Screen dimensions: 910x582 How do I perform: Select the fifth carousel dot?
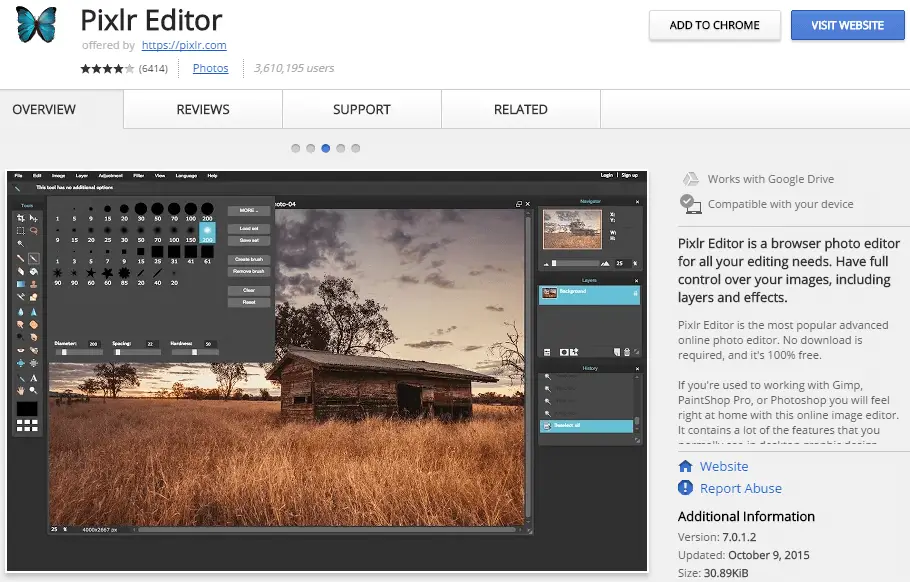(356, 149)
